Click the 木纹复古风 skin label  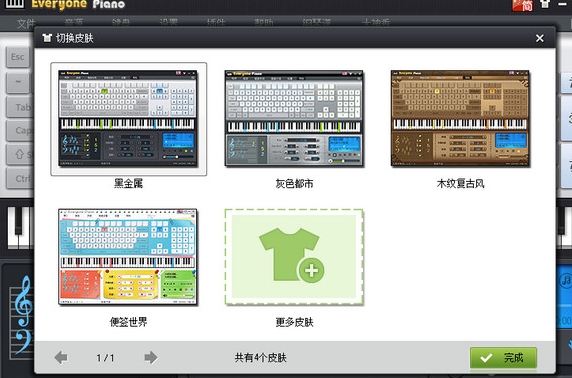click(460, 183)
